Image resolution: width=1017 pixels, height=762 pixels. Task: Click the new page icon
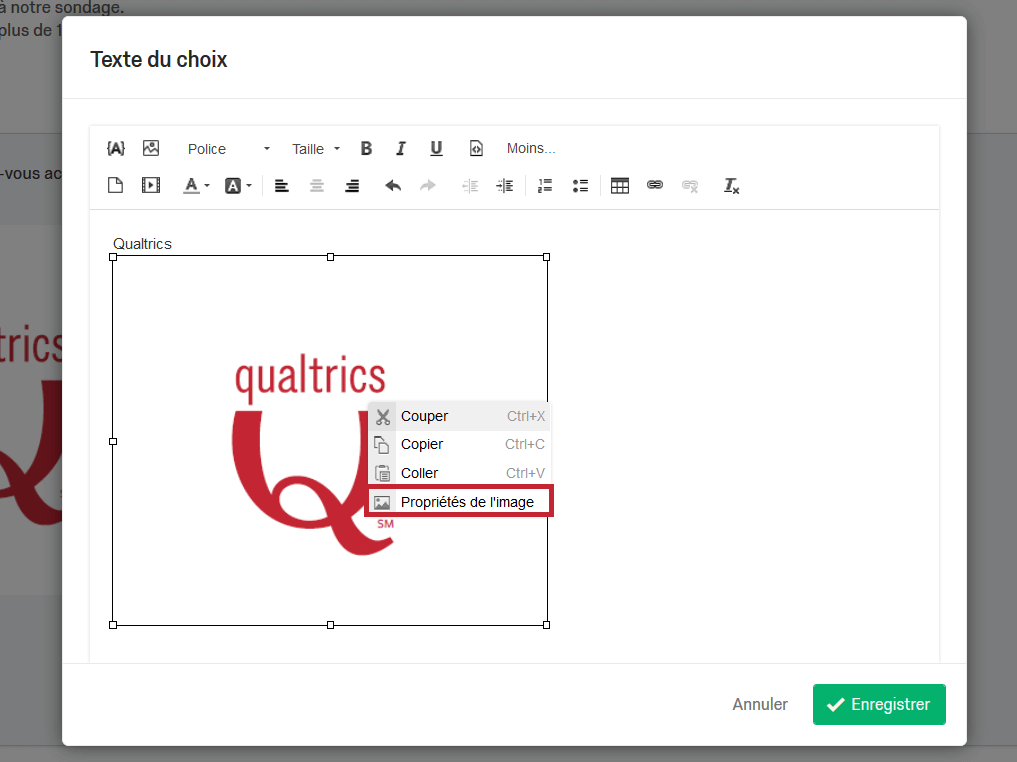(x=115, y=185)
